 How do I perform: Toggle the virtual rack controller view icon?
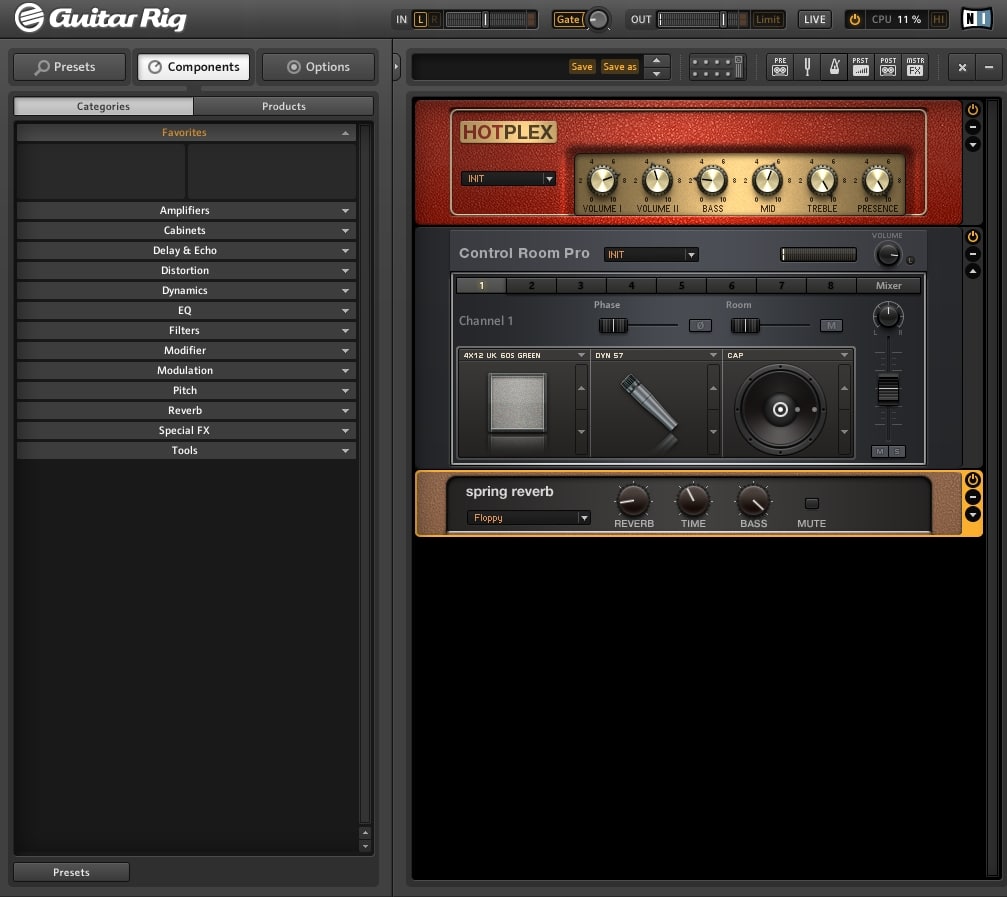(717, 67)
